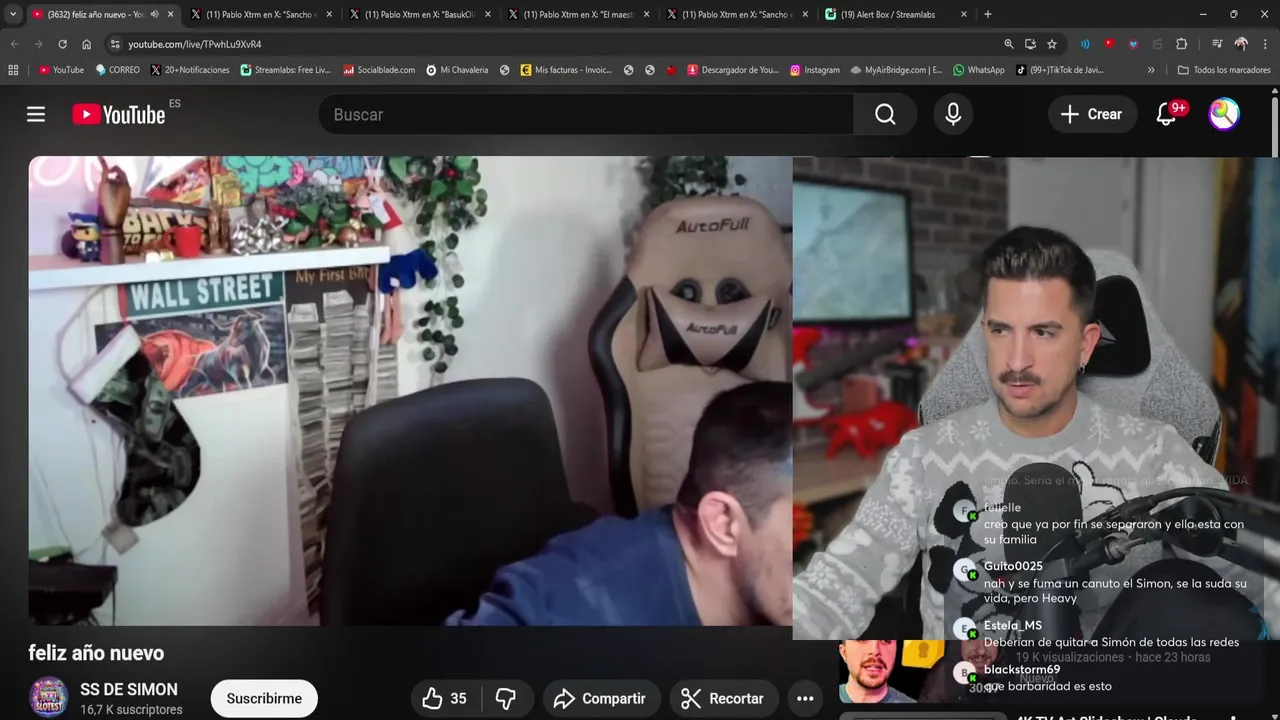Open the Instagram bookmark
The image size is (1280, 720).
pyautogui.click(x=815, y=70)
